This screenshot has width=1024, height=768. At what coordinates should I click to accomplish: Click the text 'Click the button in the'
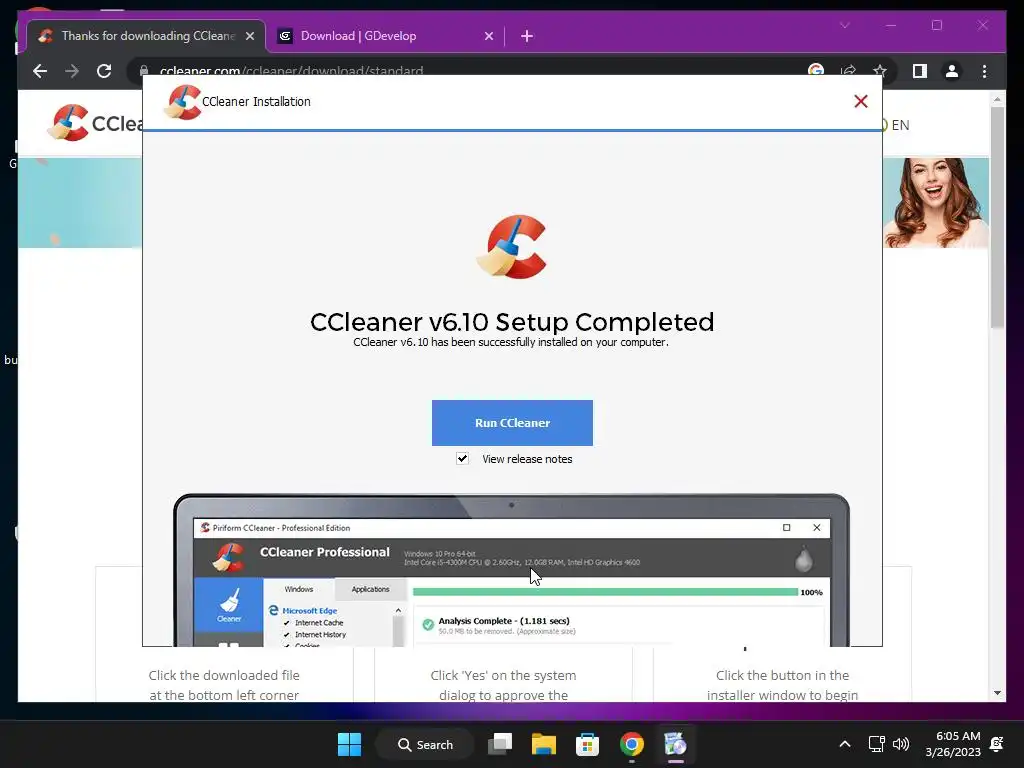point(782,675)
